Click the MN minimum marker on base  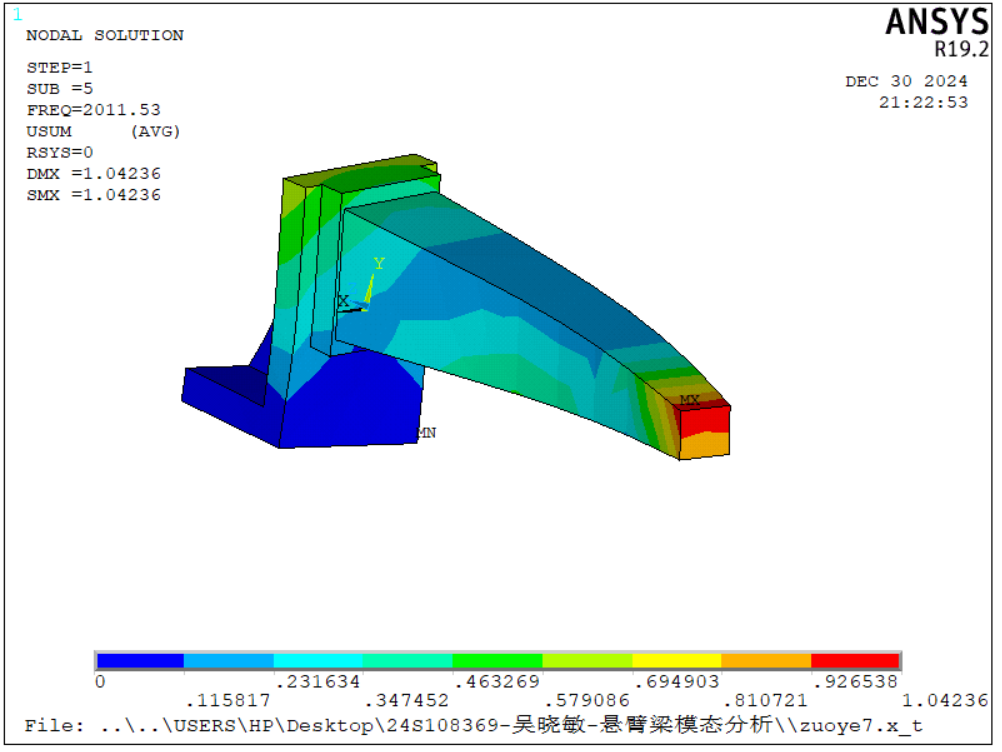point(427,433)
